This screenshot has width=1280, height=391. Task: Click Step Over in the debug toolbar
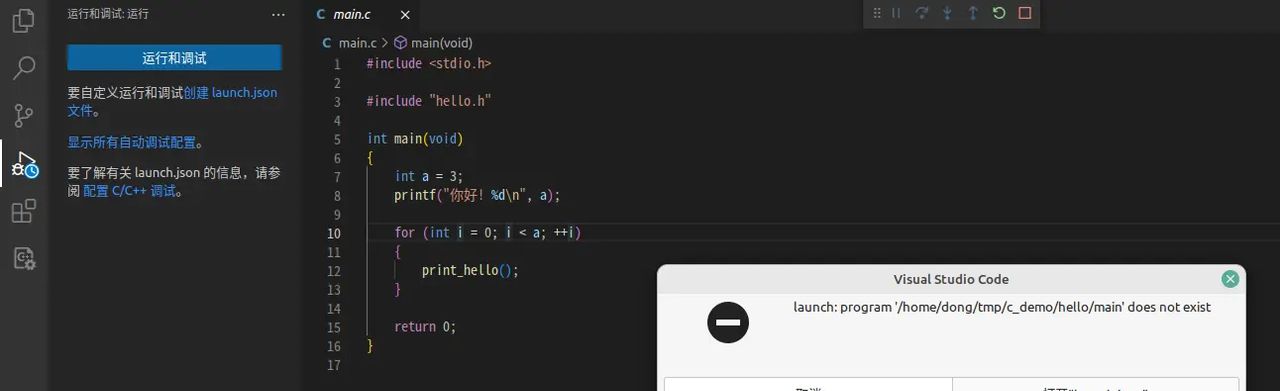pos(922,13)
